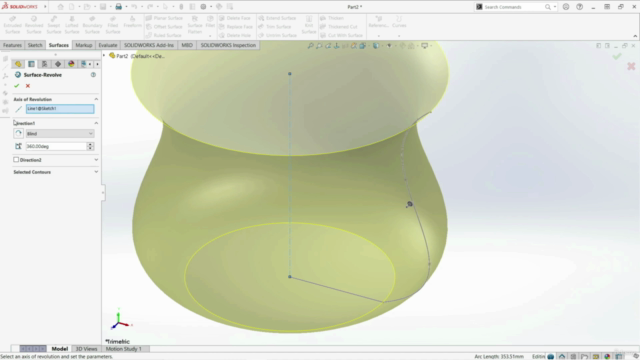Expand the Selected Contours section

tap(96, 172)
